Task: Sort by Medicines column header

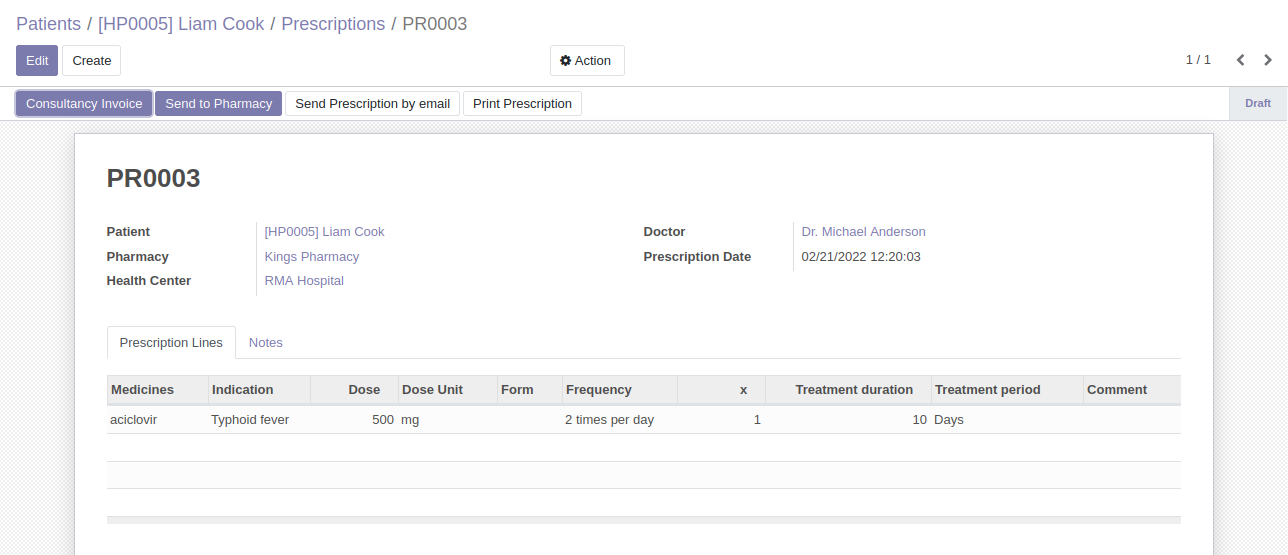Action: tap(157, 390)
